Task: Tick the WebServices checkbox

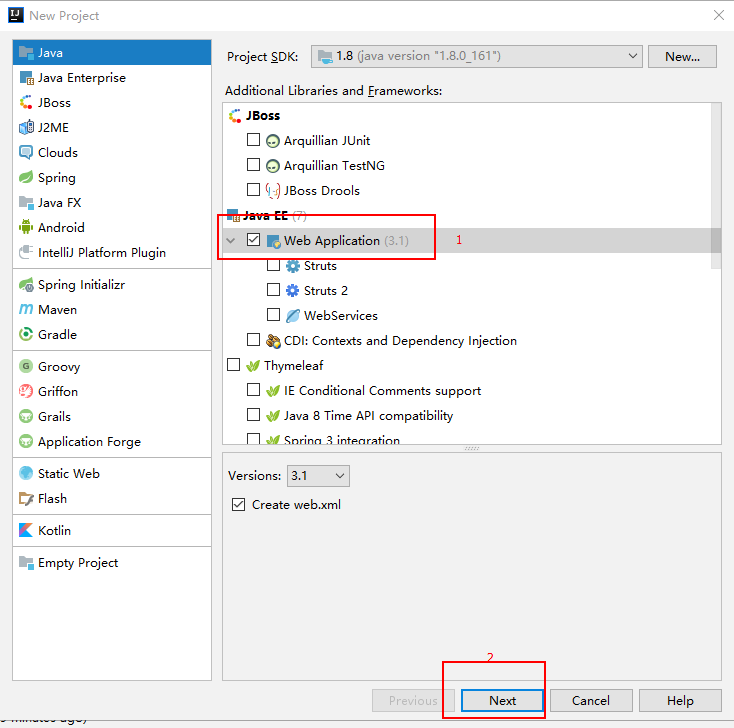Action: pos(273,314)
